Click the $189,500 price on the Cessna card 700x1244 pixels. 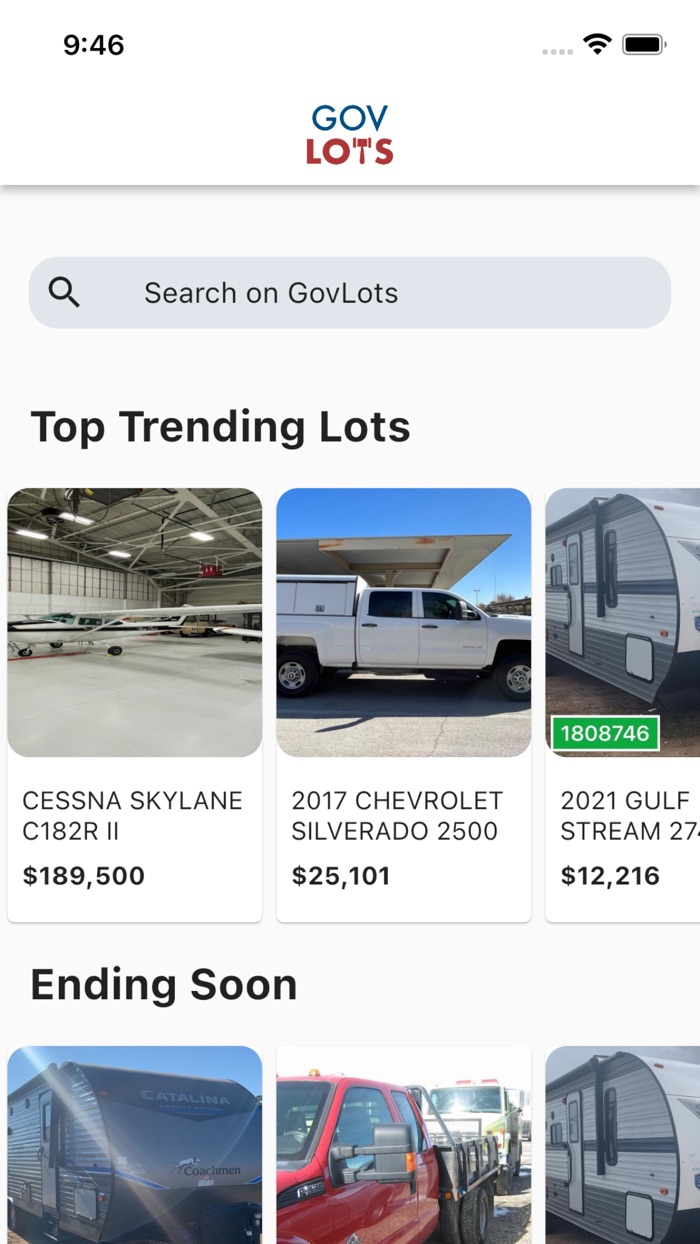(x=83, y=875)
